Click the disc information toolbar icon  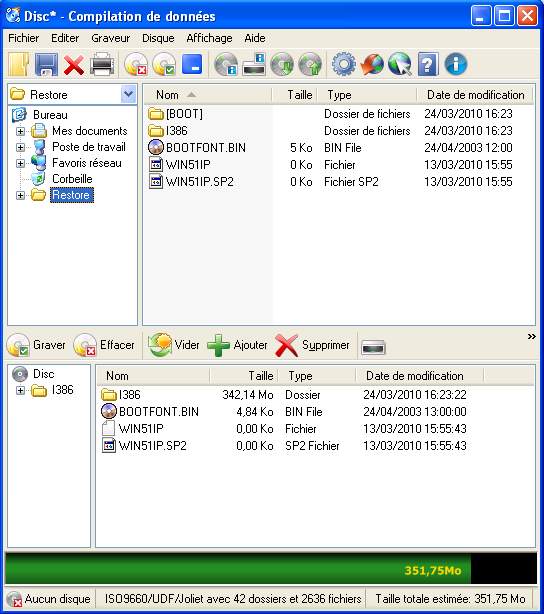click(x=226, y=65)
